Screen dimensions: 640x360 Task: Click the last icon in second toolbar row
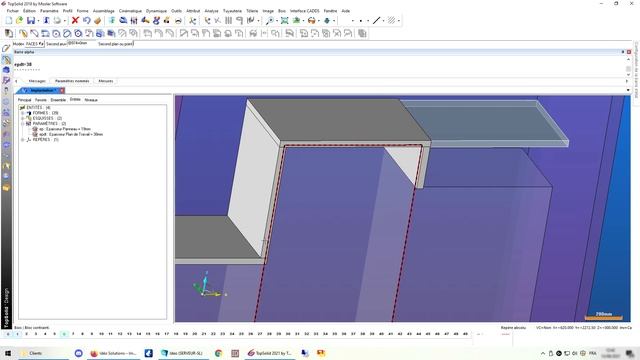362,33
